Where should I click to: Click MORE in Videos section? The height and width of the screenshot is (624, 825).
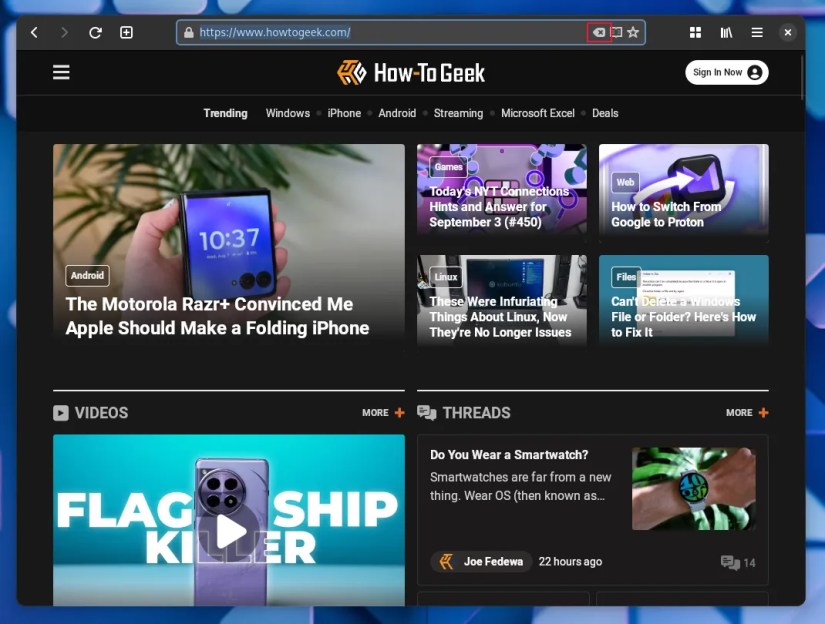[x=383, y=413]
